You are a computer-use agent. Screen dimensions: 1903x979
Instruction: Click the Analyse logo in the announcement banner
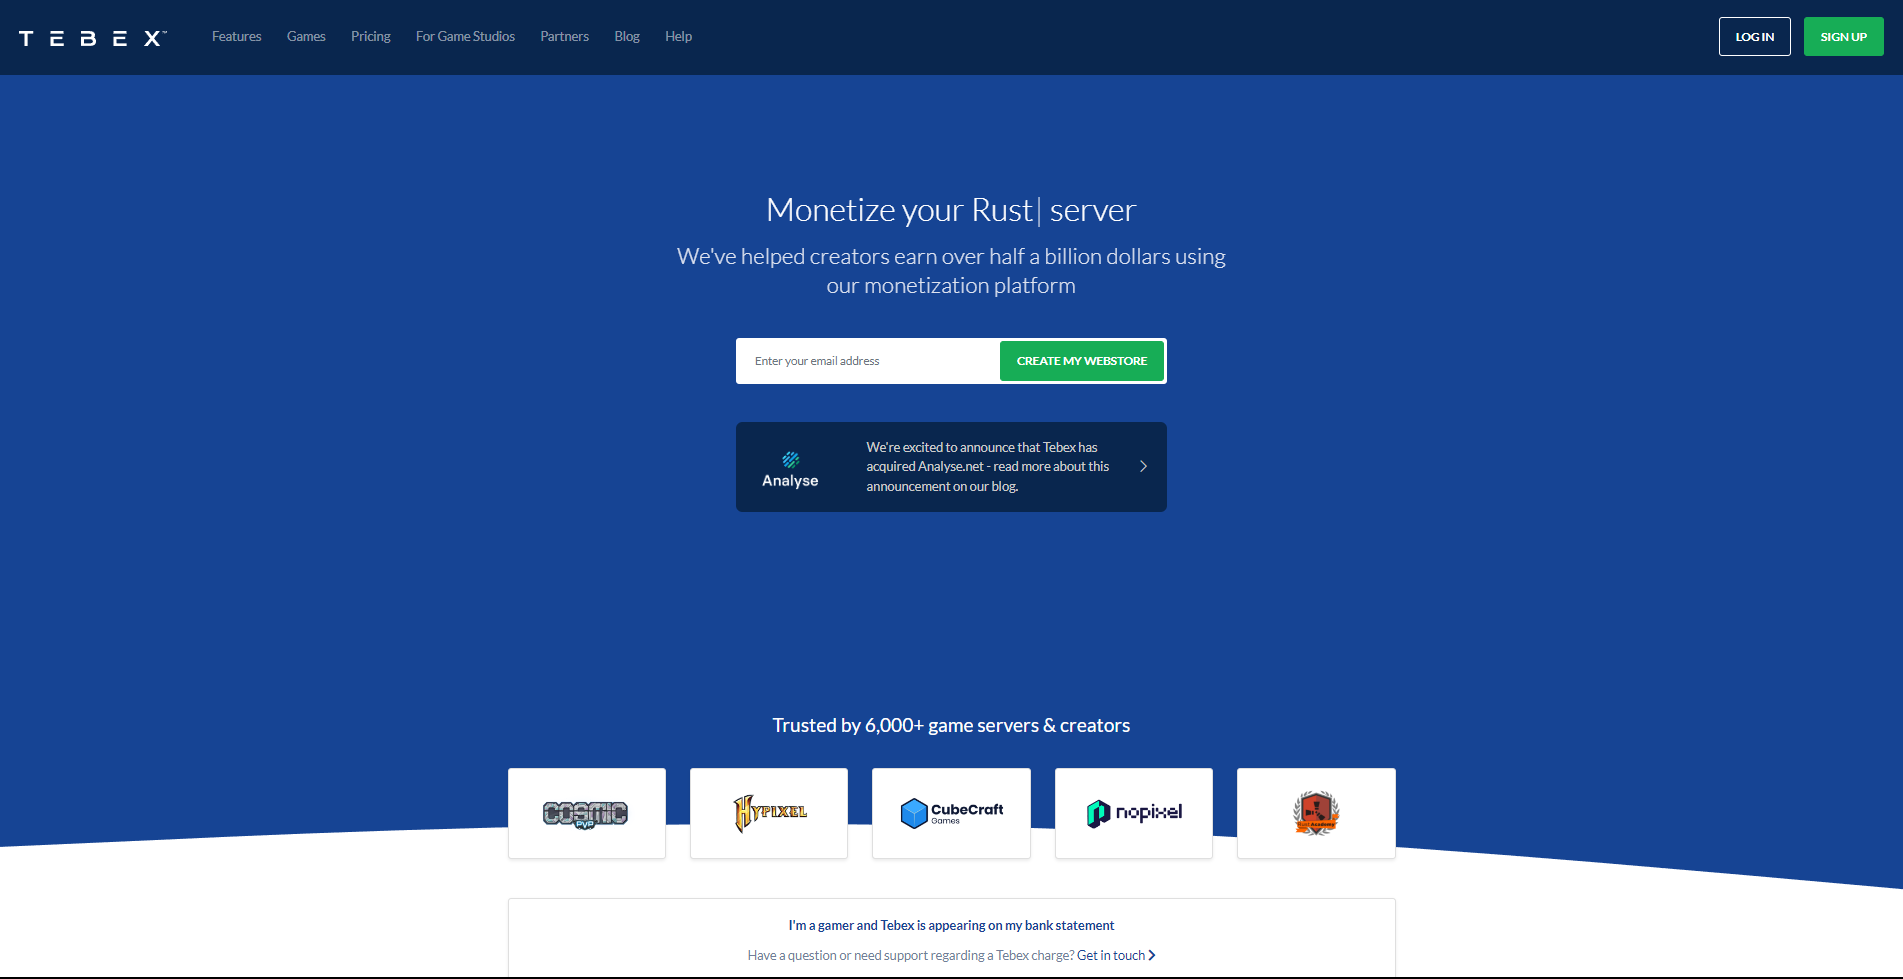coord(790,467)
